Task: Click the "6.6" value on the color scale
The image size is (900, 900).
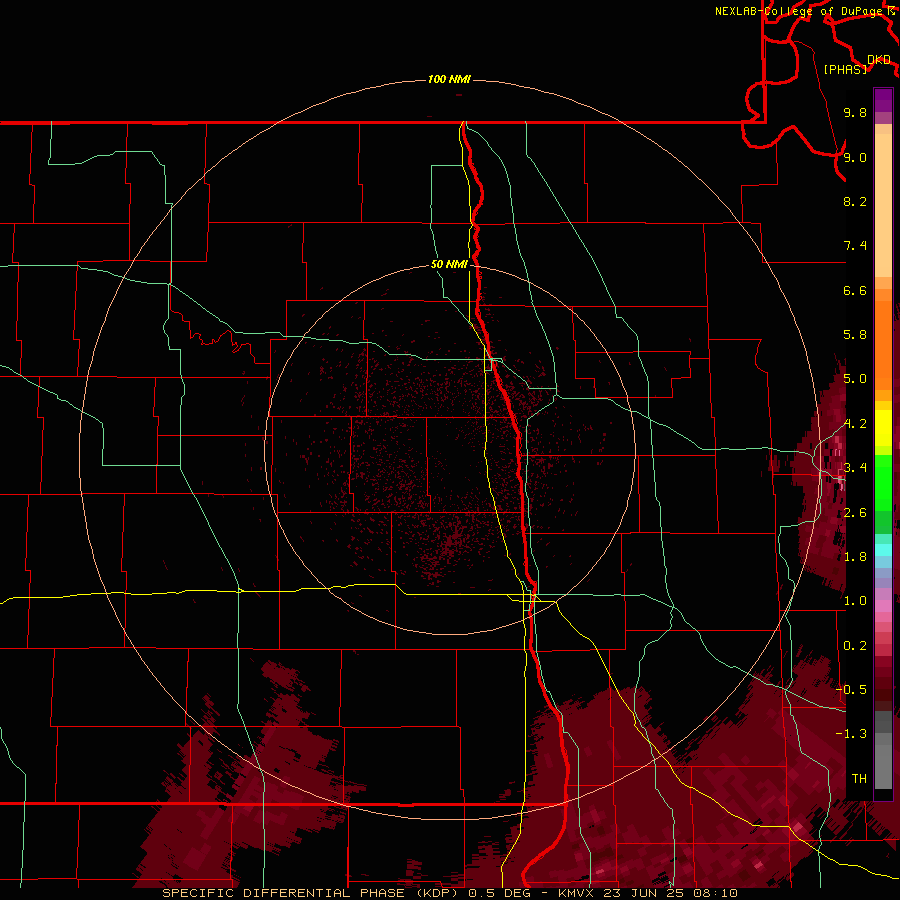Action: pos(855,290)
